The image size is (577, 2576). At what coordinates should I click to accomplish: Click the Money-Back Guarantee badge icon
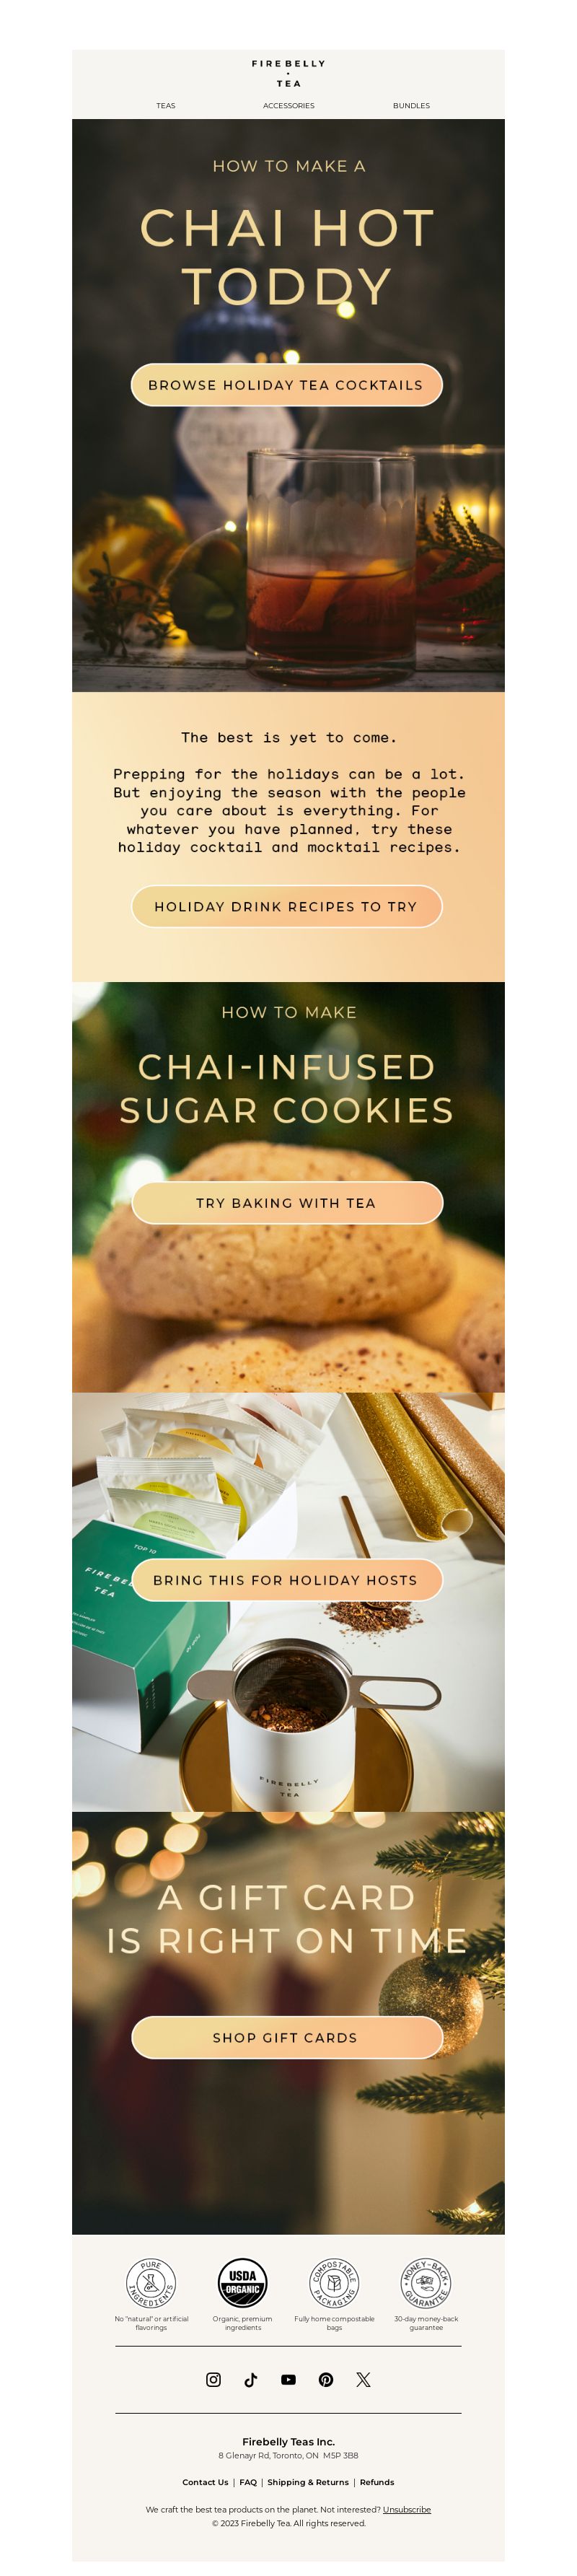point(426,2283)
